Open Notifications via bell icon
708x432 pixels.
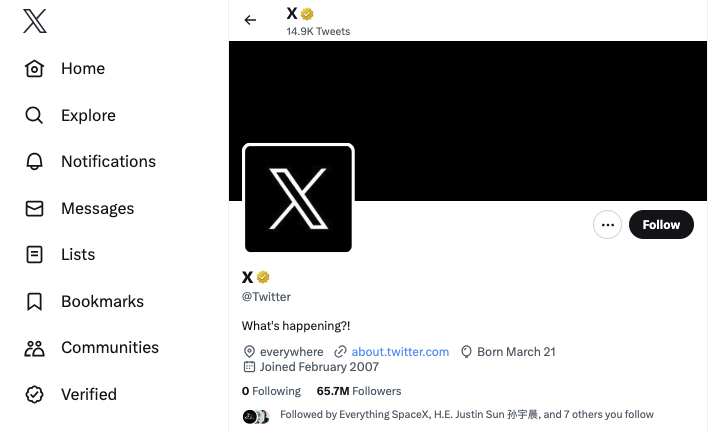click(35, 162)
